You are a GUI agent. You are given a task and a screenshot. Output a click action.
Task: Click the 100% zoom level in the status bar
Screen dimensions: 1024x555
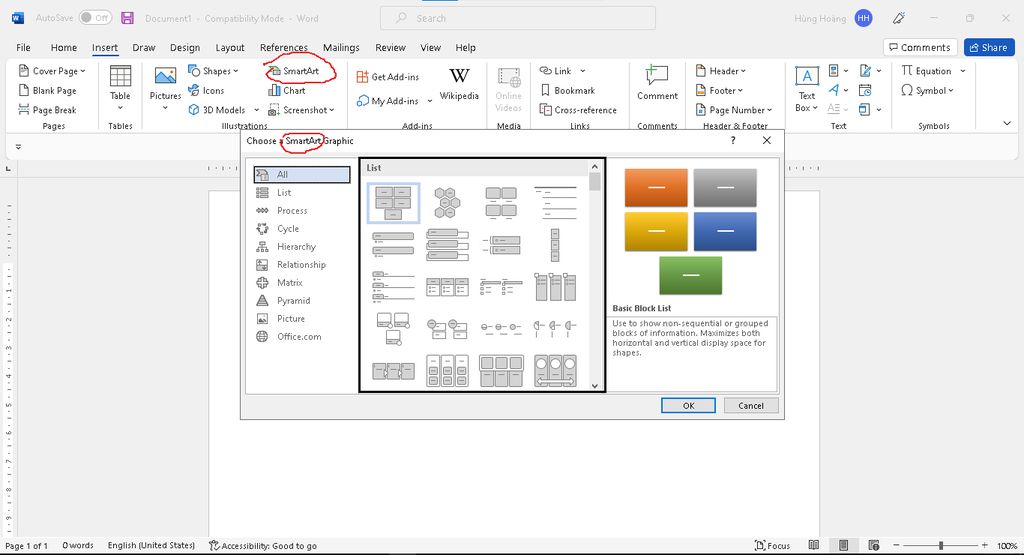click(x=1007, y=546)
